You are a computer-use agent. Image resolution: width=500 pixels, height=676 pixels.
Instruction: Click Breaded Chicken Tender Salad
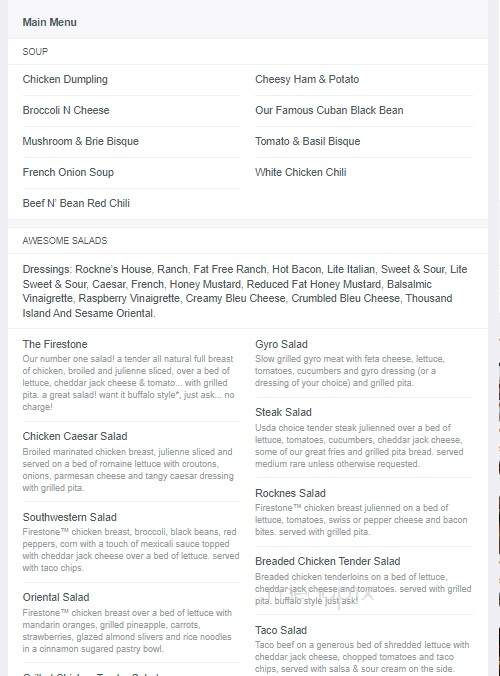[x=328, y=561]
